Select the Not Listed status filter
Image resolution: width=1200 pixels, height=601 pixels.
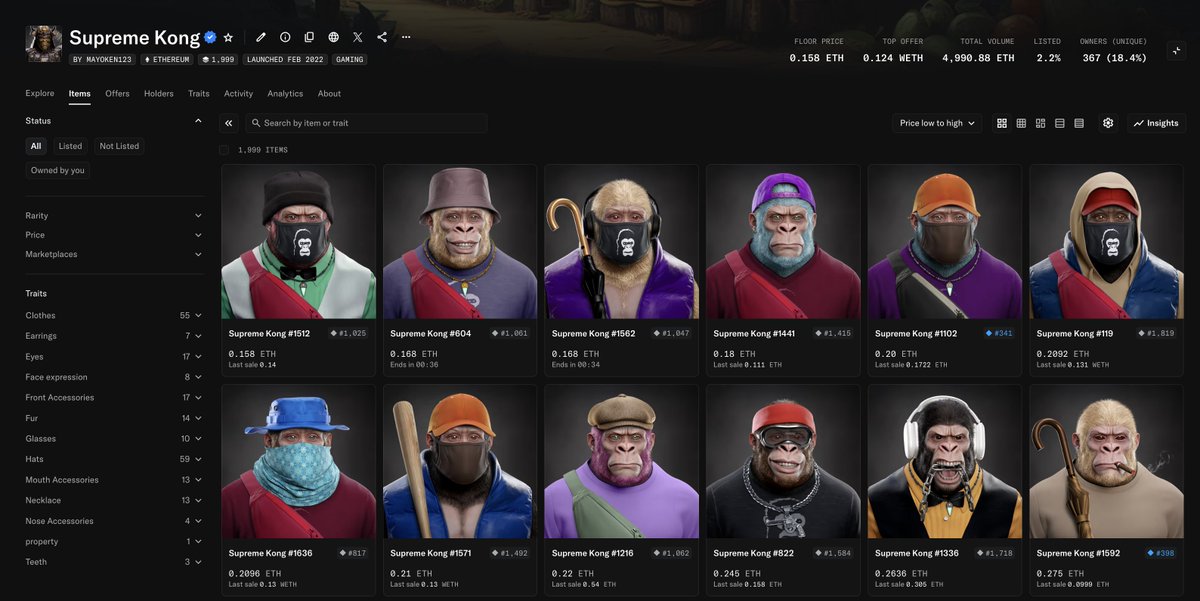(119, 146)
